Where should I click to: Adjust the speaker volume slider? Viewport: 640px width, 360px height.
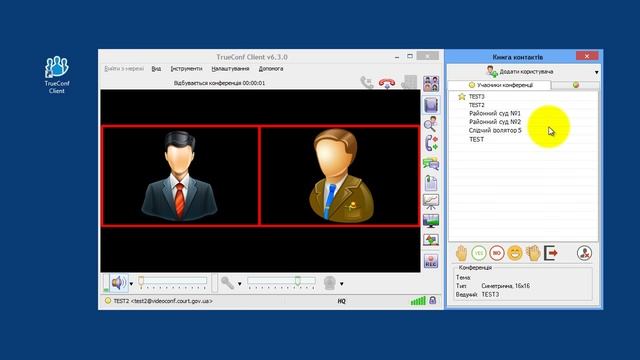tap(173, 281)
